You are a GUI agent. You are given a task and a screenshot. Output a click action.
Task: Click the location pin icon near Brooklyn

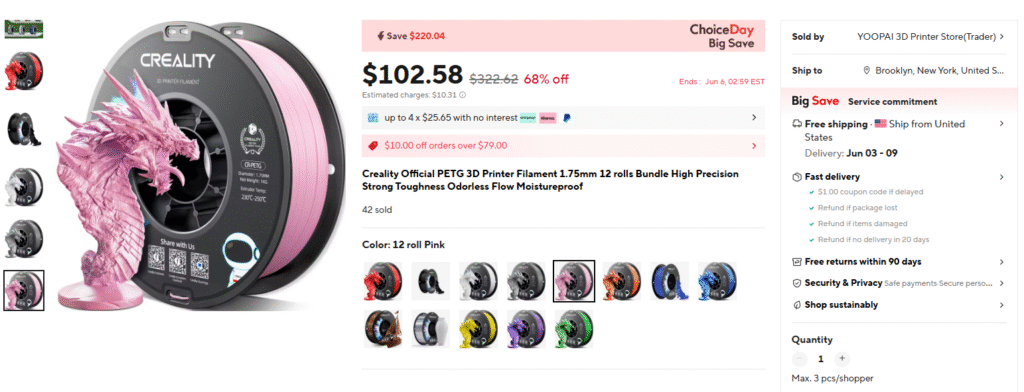pos(867,71)
